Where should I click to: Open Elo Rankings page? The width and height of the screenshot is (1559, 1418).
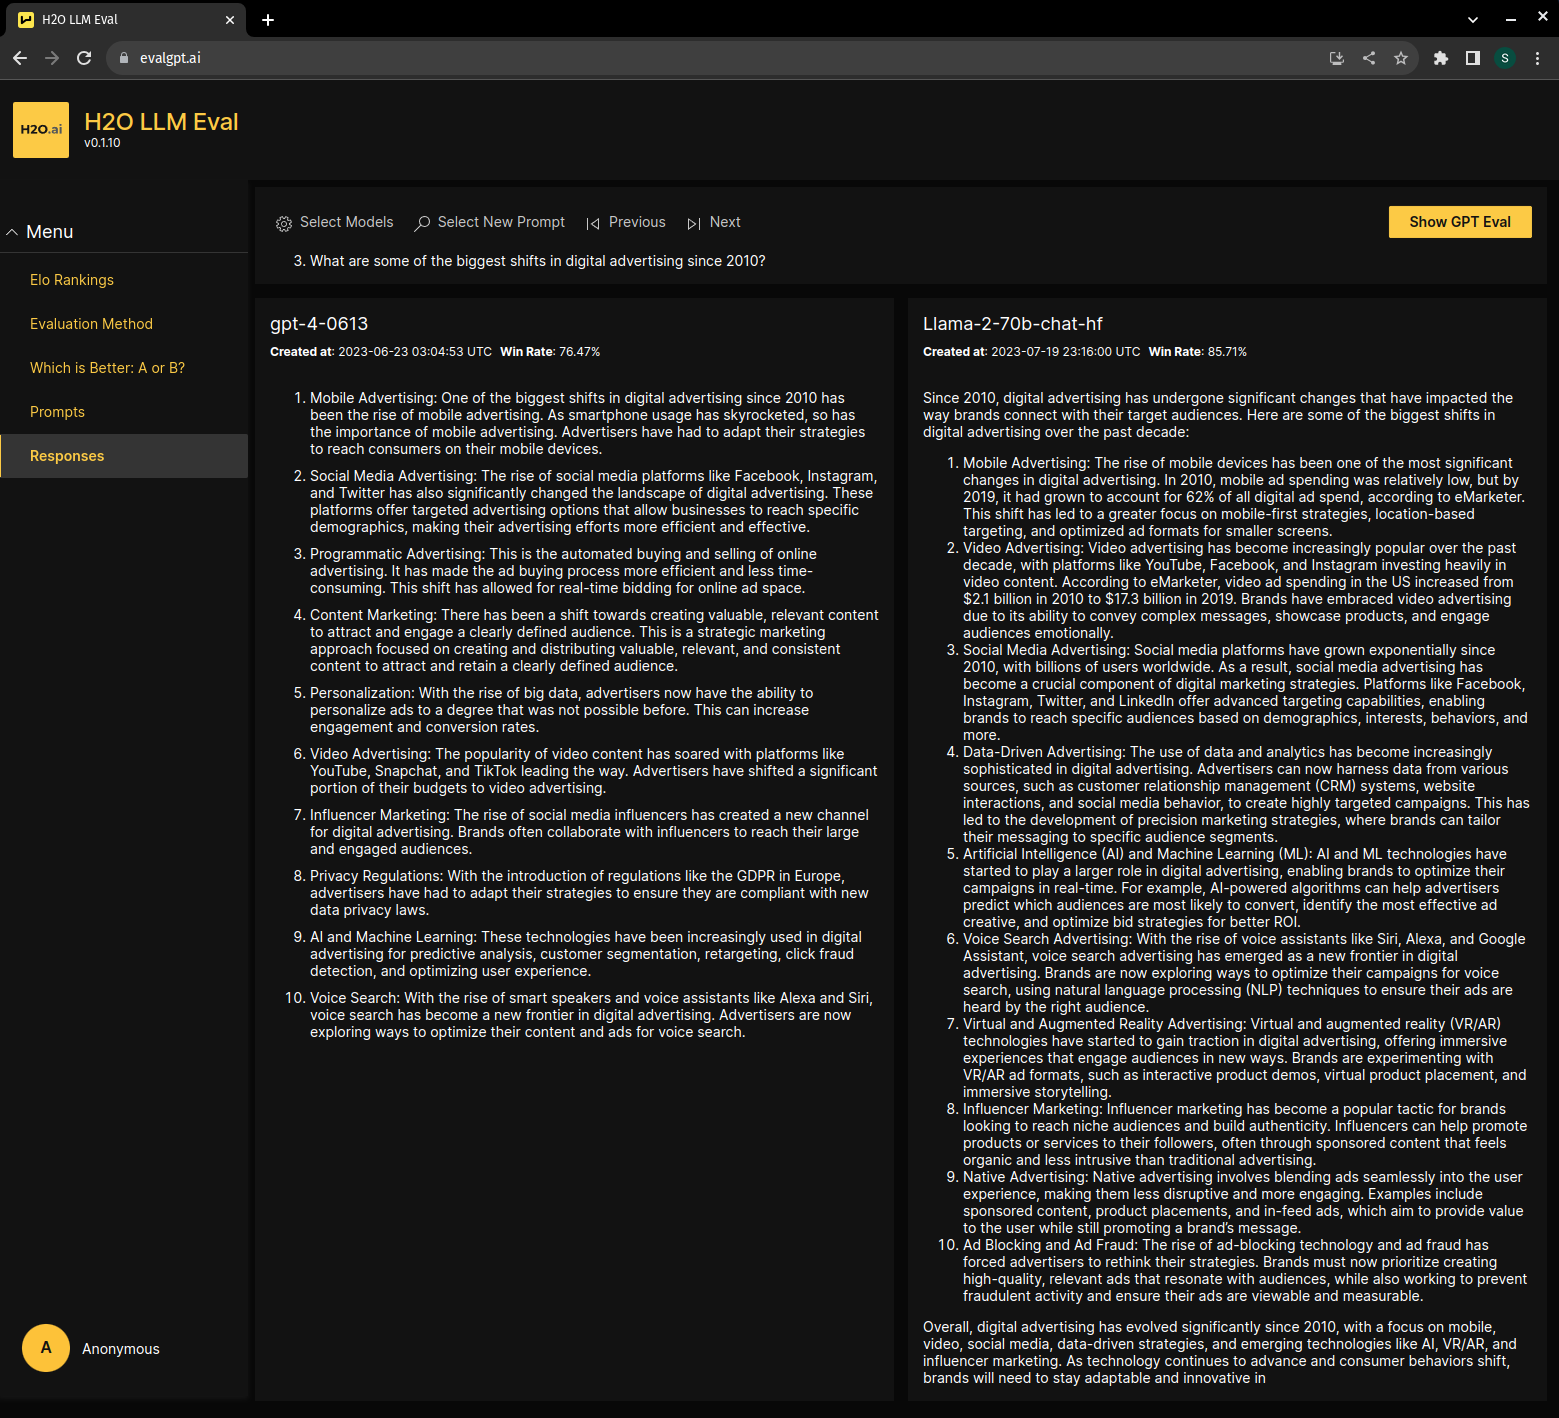point(72,280)
